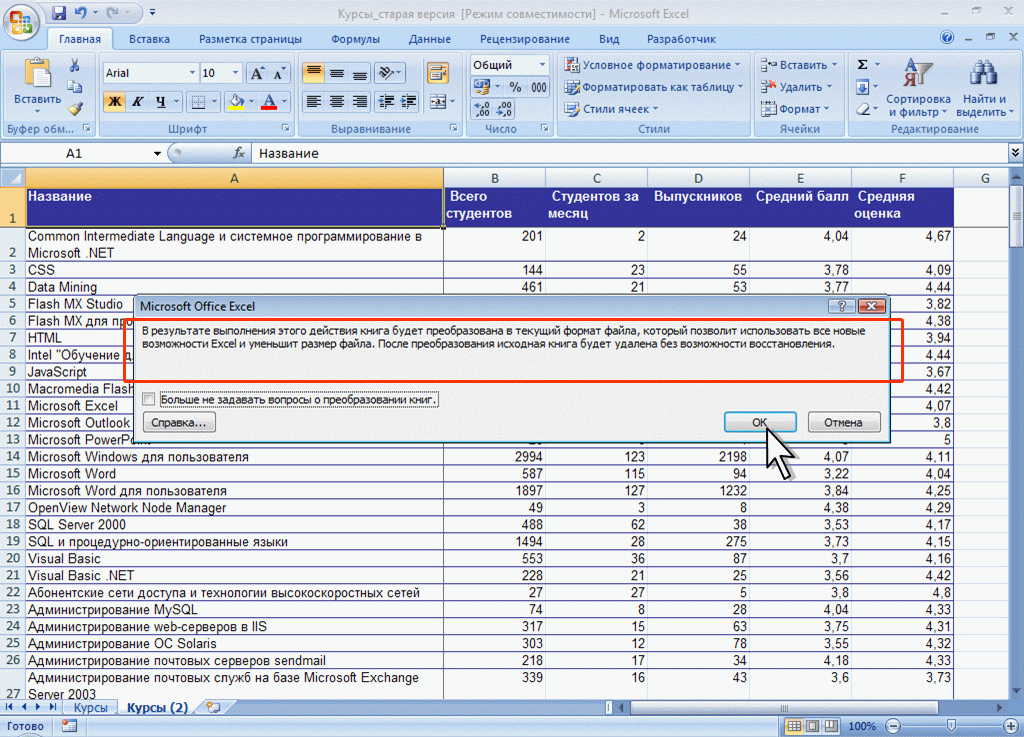Click the 'Вставить' paste button
Viewport: 1024px width, 737px height.
tap(37, 85)
